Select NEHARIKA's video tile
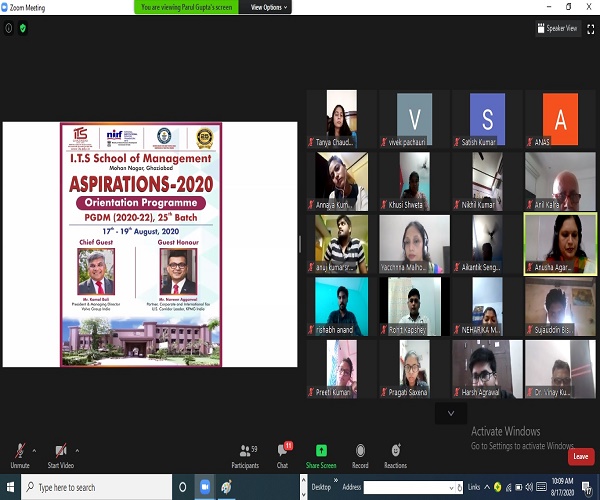 487,306
